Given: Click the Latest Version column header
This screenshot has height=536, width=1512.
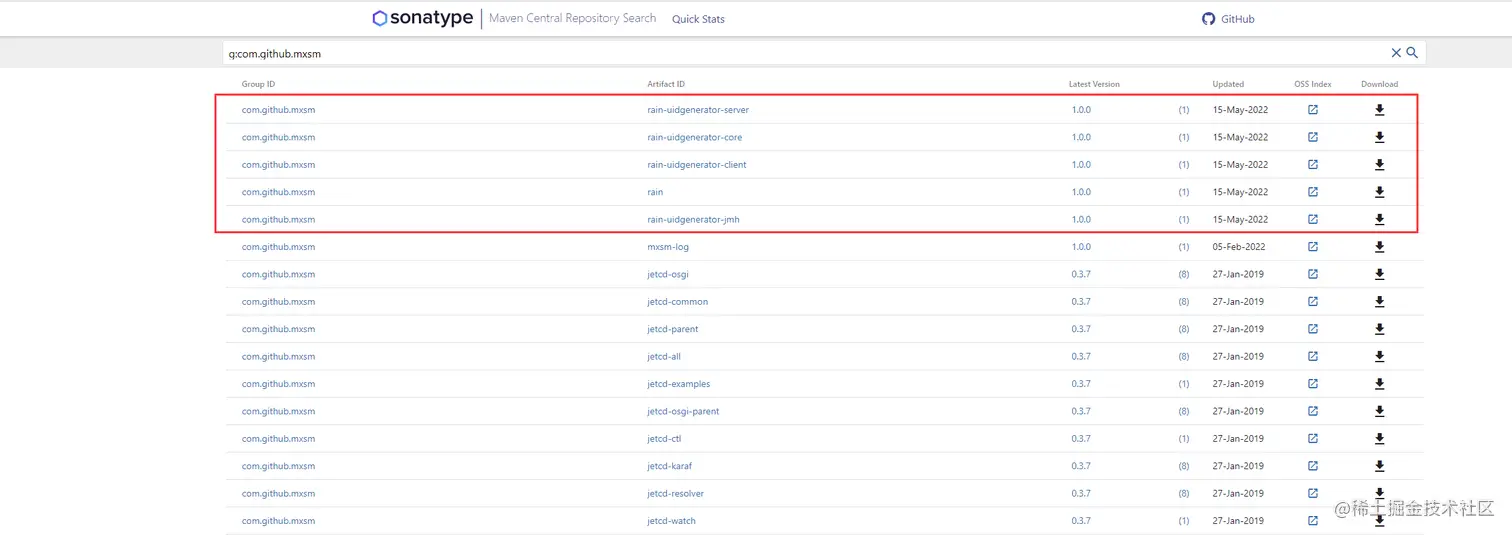Looking at the screenshot, I should 1094,84.
